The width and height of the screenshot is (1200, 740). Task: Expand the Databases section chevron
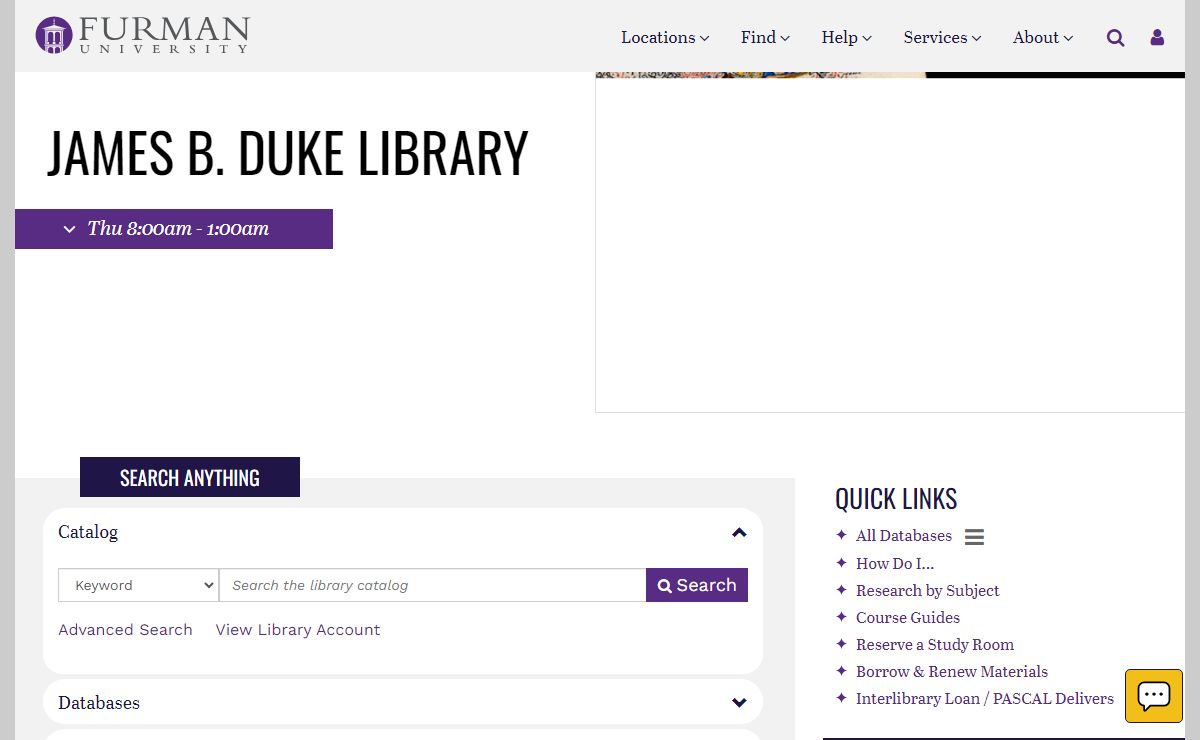click(739, 703)
